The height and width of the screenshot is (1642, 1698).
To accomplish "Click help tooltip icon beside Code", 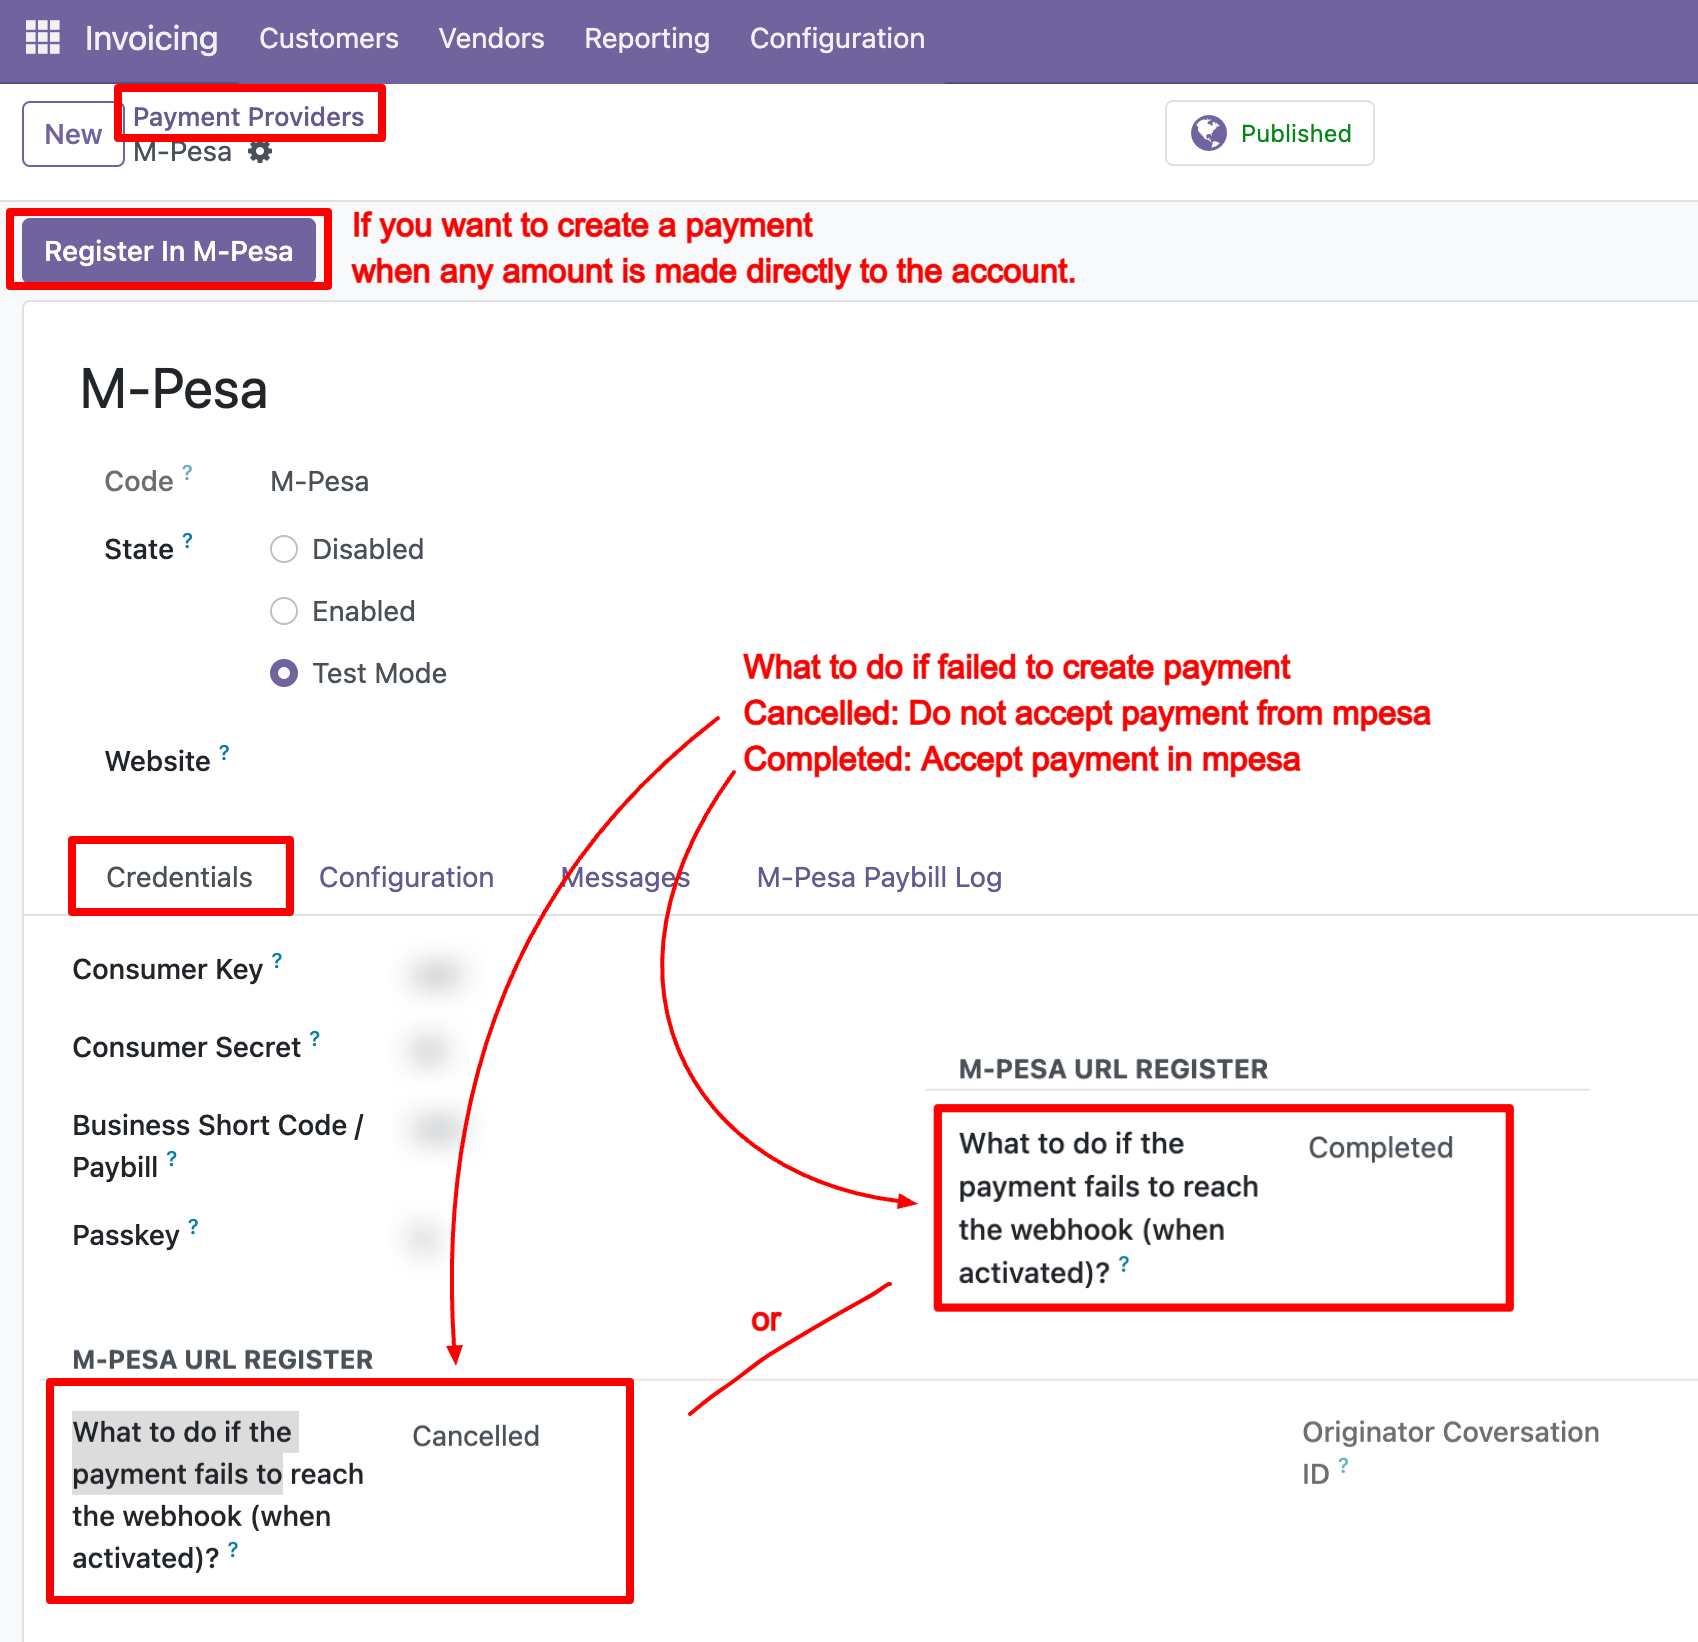I will pos(187,472).
